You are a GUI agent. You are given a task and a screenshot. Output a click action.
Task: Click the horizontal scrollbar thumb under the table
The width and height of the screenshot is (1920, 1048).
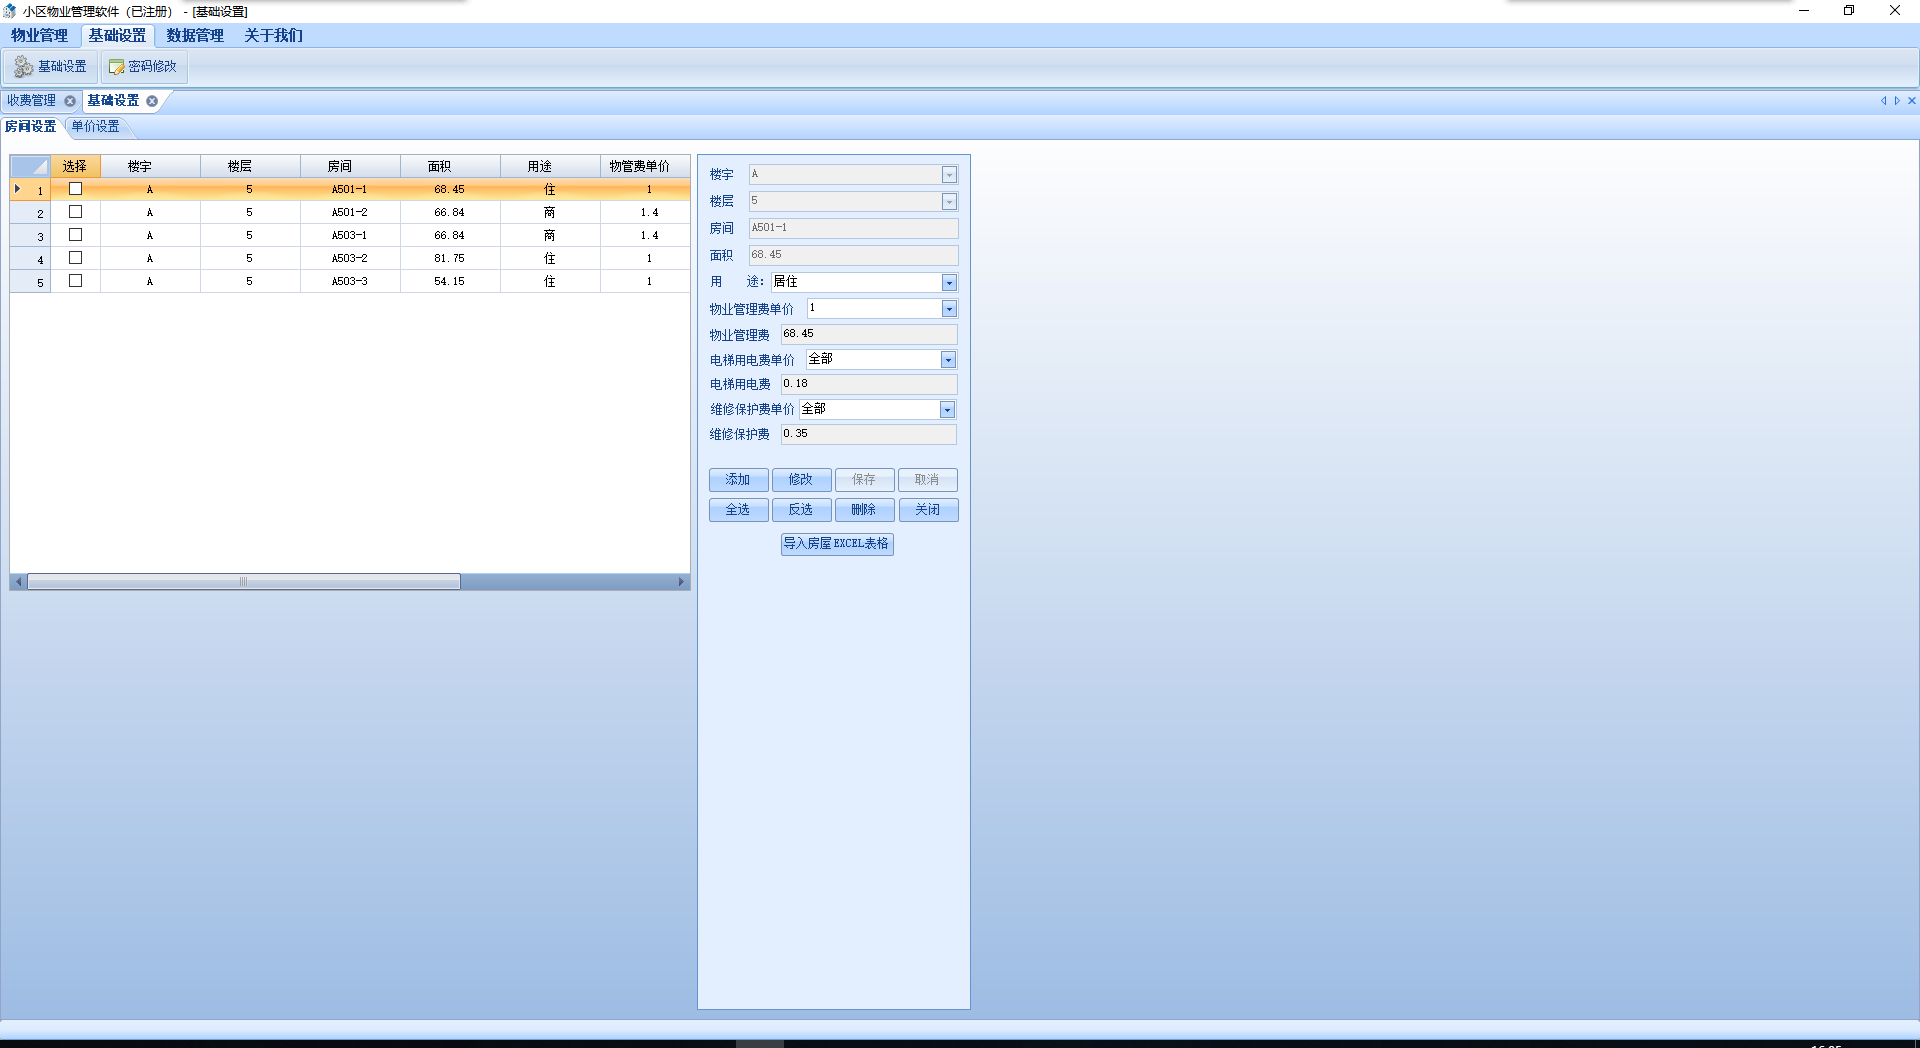(x=243, y=582)
